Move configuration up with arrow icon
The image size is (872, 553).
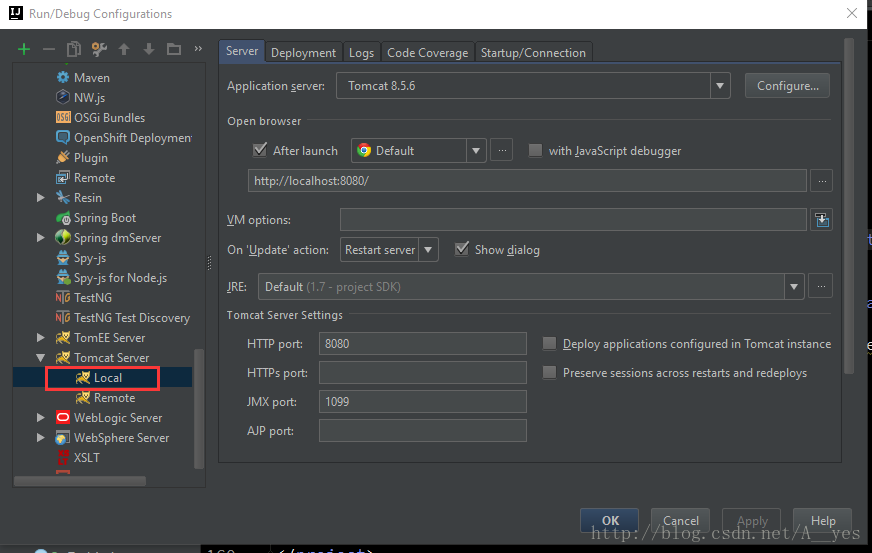tap(124, 50)
